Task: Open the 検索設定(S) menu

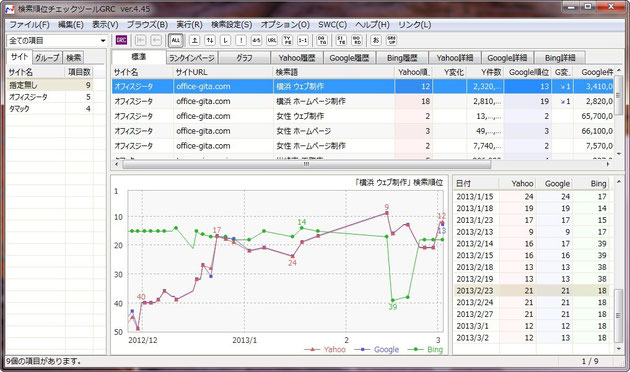Action: tap(231, 25)
